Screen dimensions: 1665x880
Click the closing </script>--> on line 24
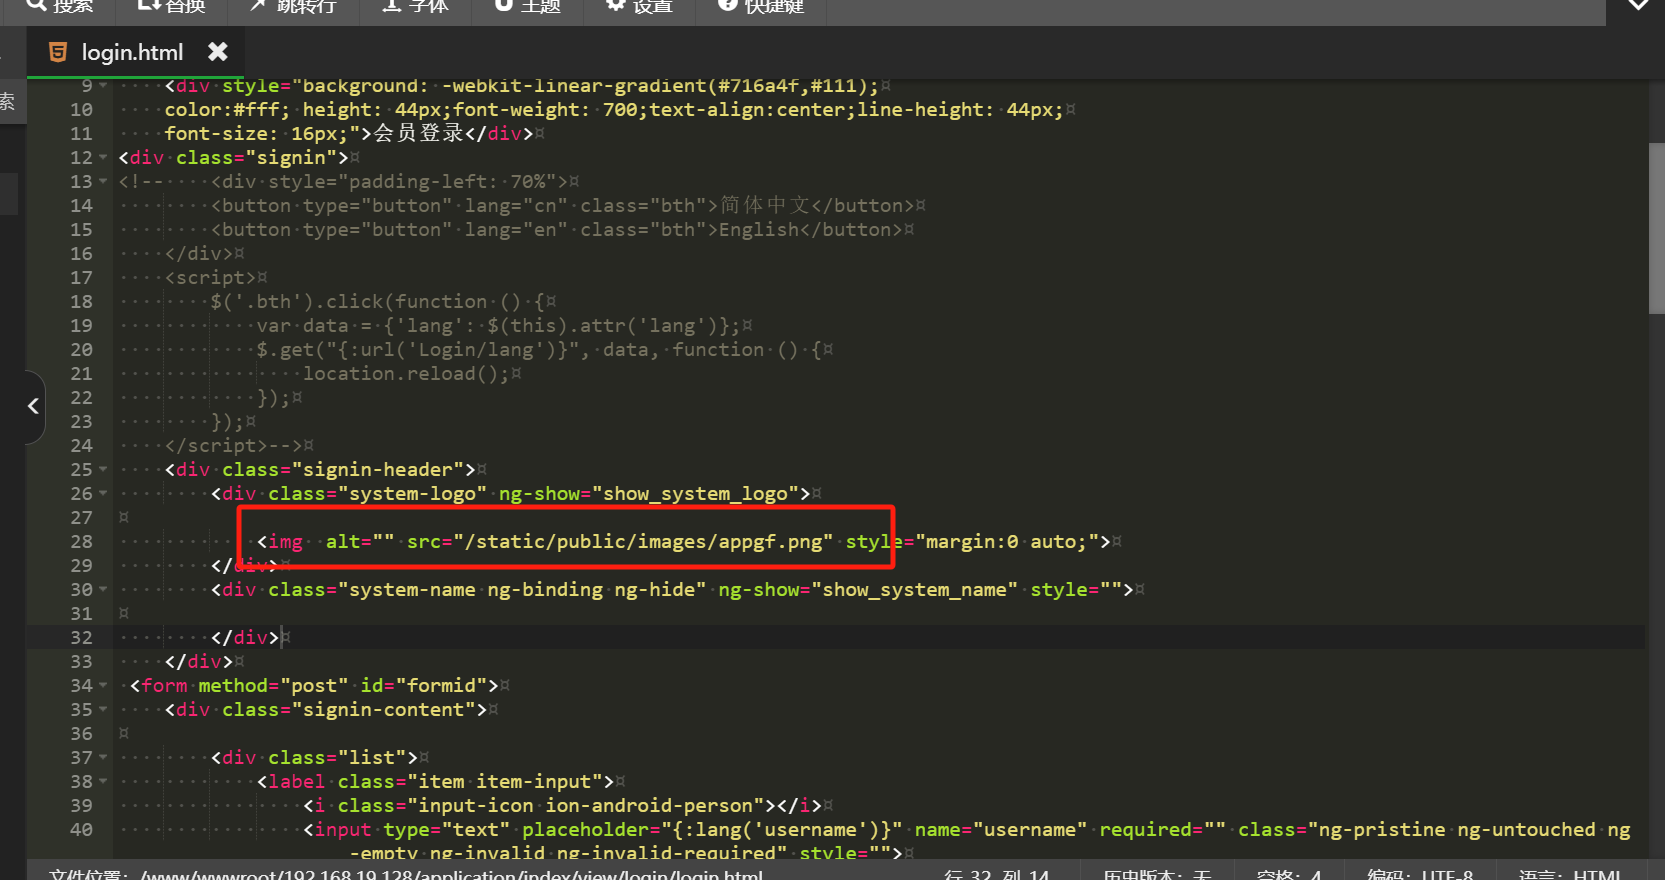pyautogui.click(x=234, y=446)
